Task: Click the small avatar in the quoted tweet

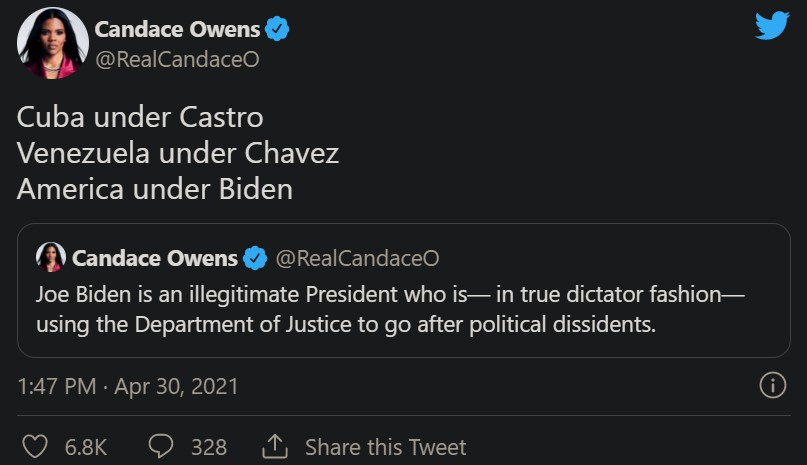Action: click(51, 258)
